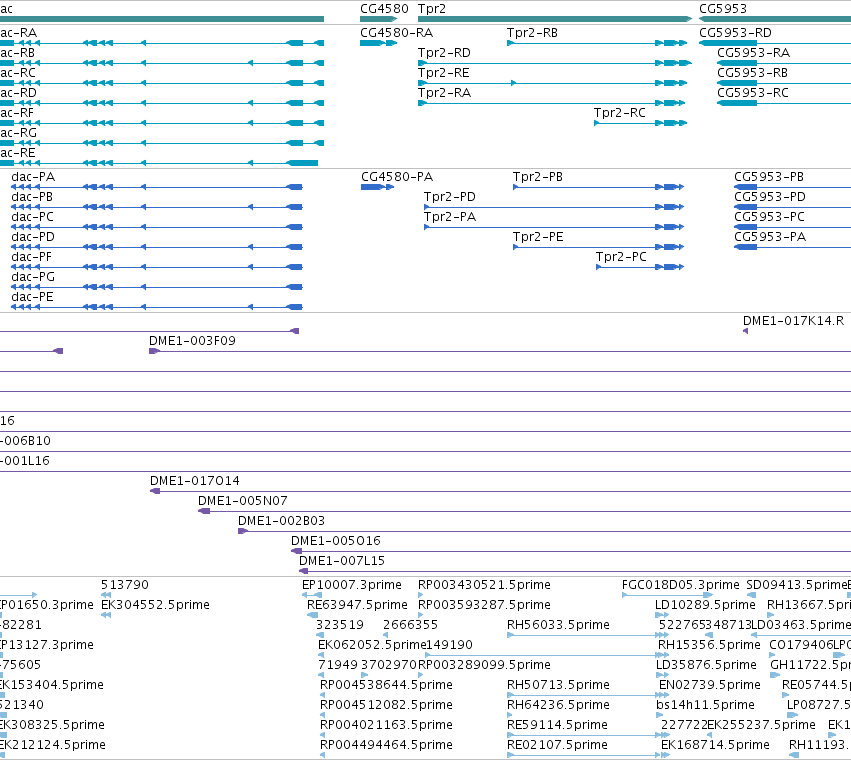The height and width of the screenshot is (760, 851).
Task: Click the Tpr2-PC protein label
Action: pos(621,257)
